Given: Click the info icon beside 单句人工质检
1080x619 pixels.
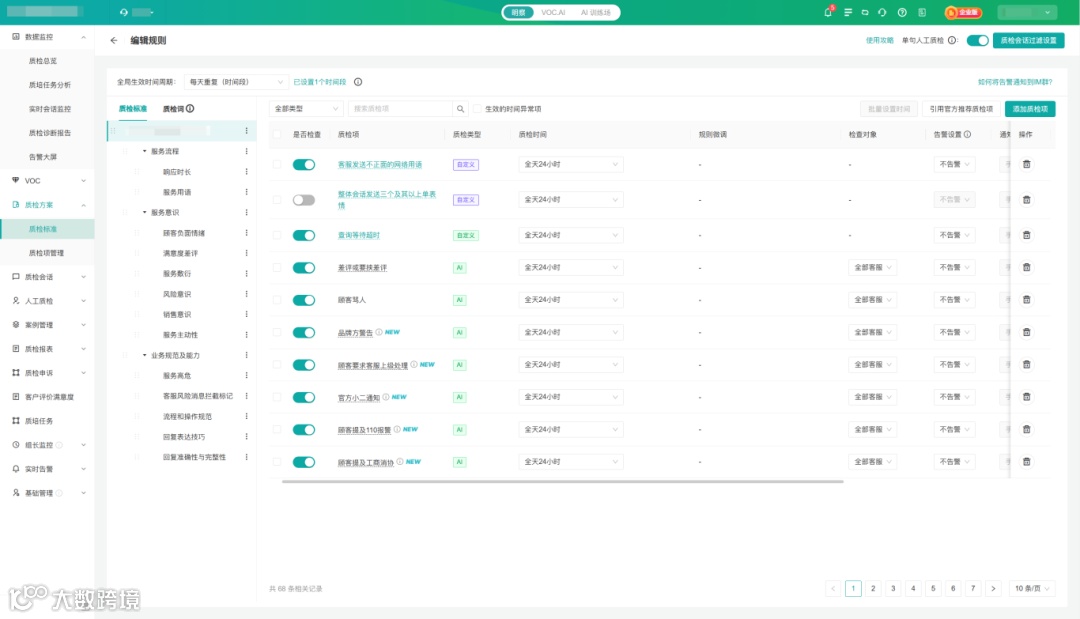Looking at the screenshot, I should tap(952, 41).
